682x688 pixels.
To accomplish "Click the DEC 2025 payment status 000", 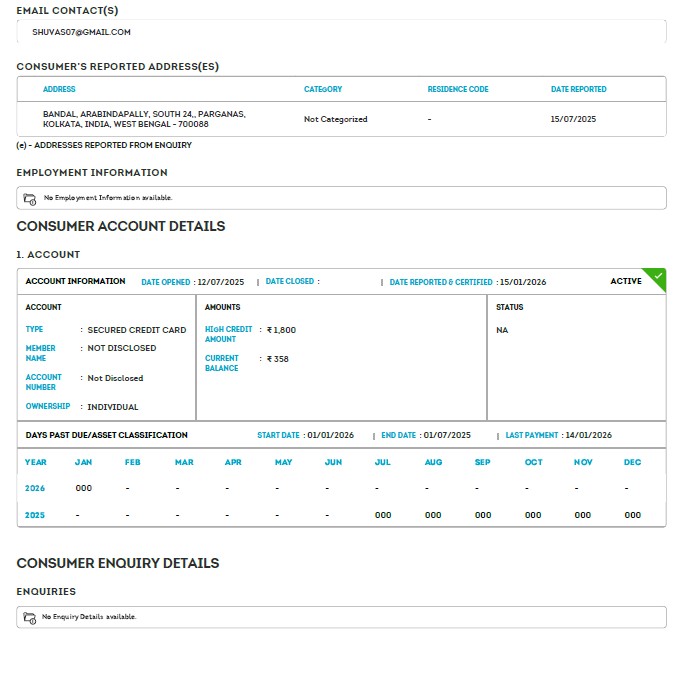I will coord(632,515).
